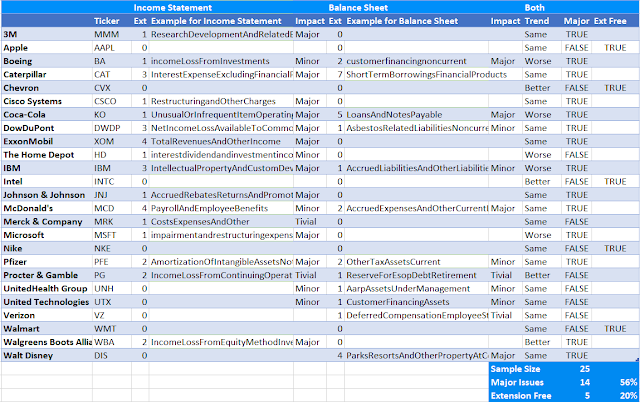
Task: Click the DowDuPont company cell
Action: [x=47, y=128]
